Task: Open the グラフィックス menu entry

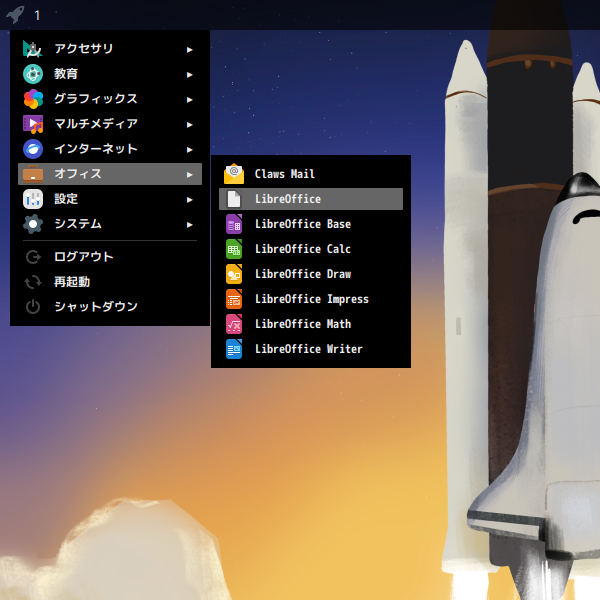Action: [x=110, y=99]
